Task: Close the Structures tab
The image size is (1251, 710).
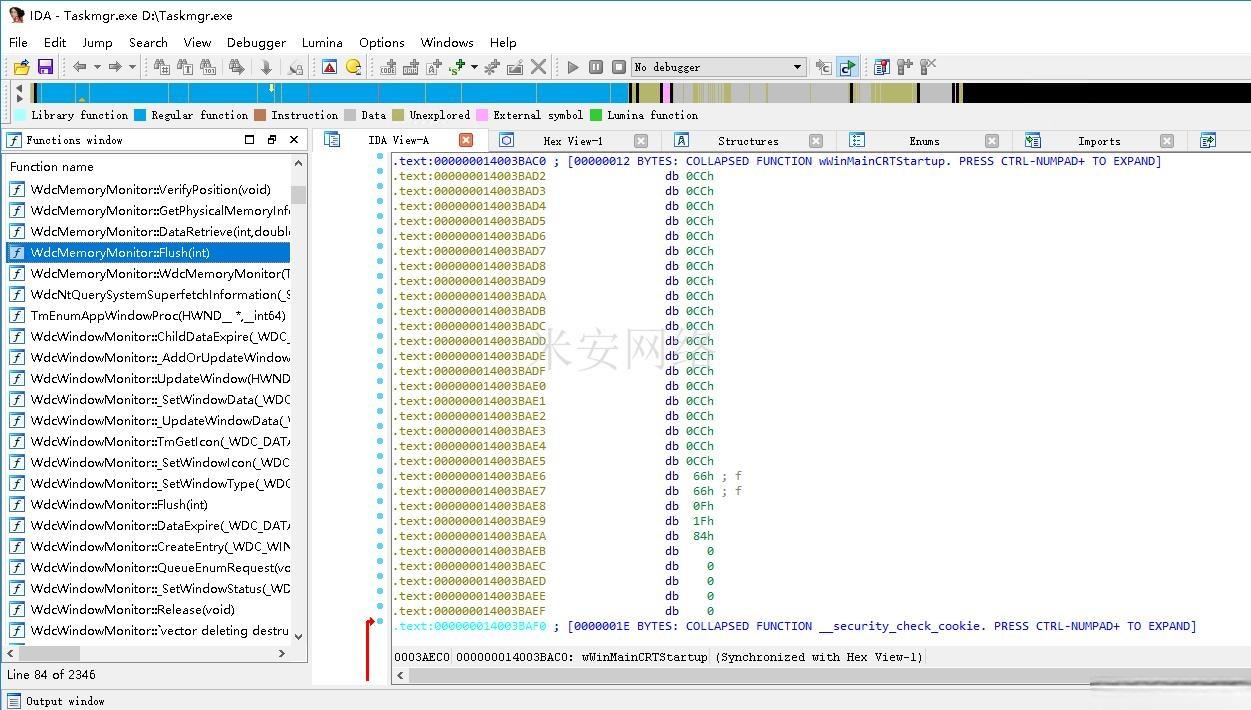Action: 816,141
